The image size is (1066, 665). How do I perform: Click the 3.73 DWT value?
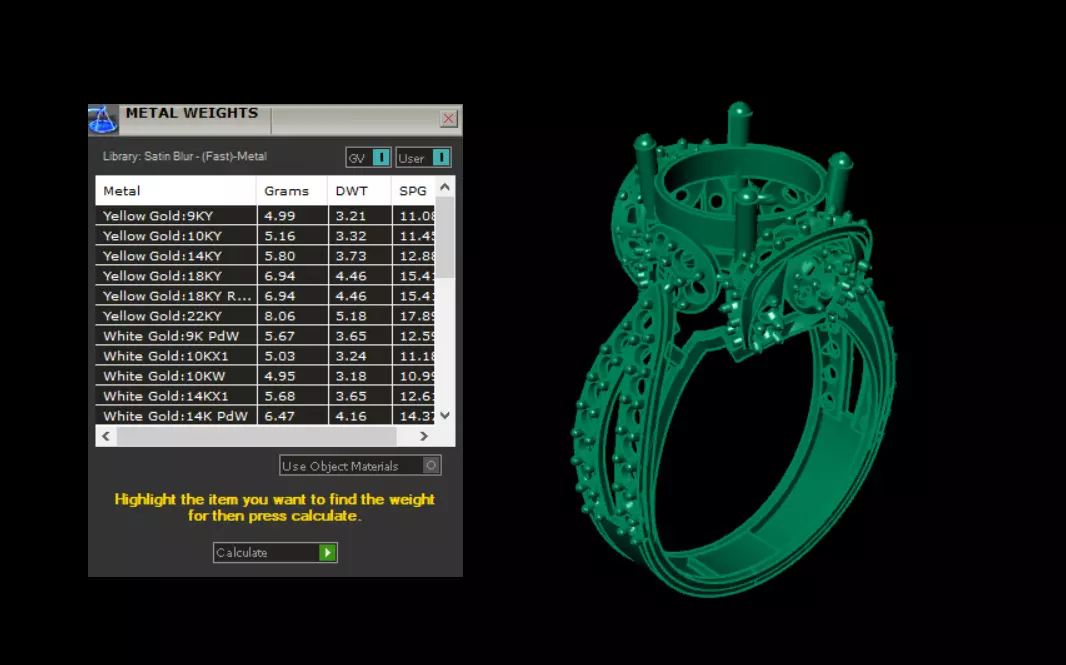click(x=351, y=256)
